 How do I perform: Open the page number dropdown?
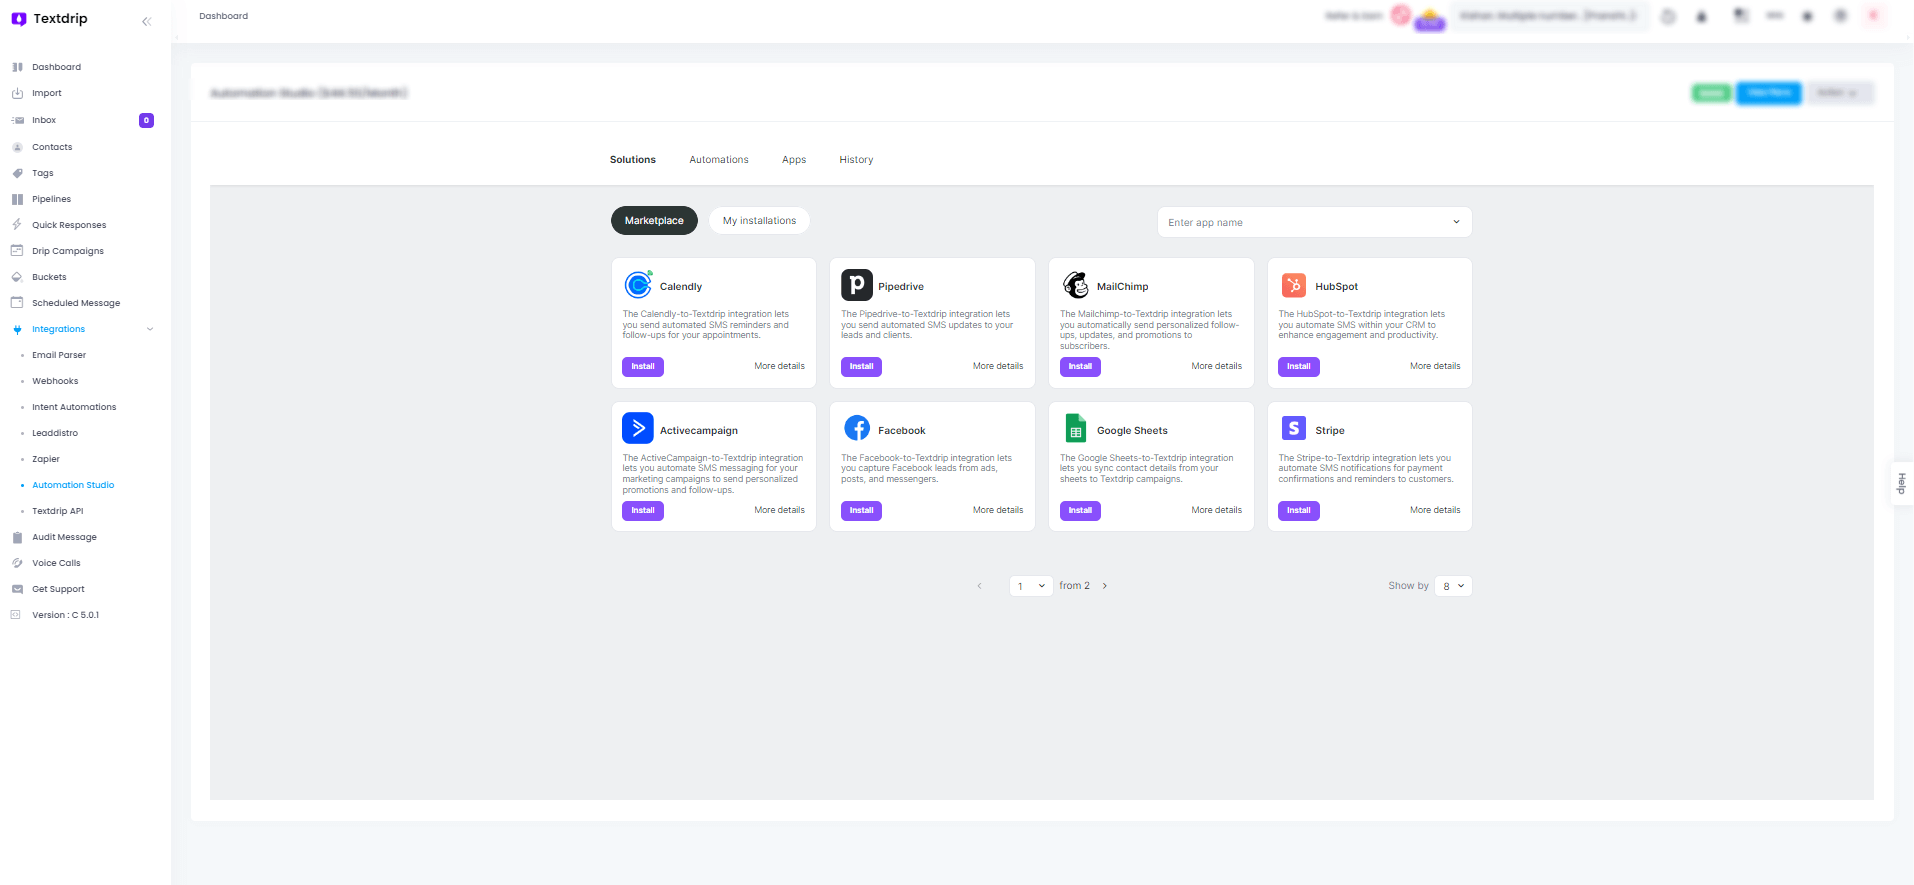click(1031, 586)
